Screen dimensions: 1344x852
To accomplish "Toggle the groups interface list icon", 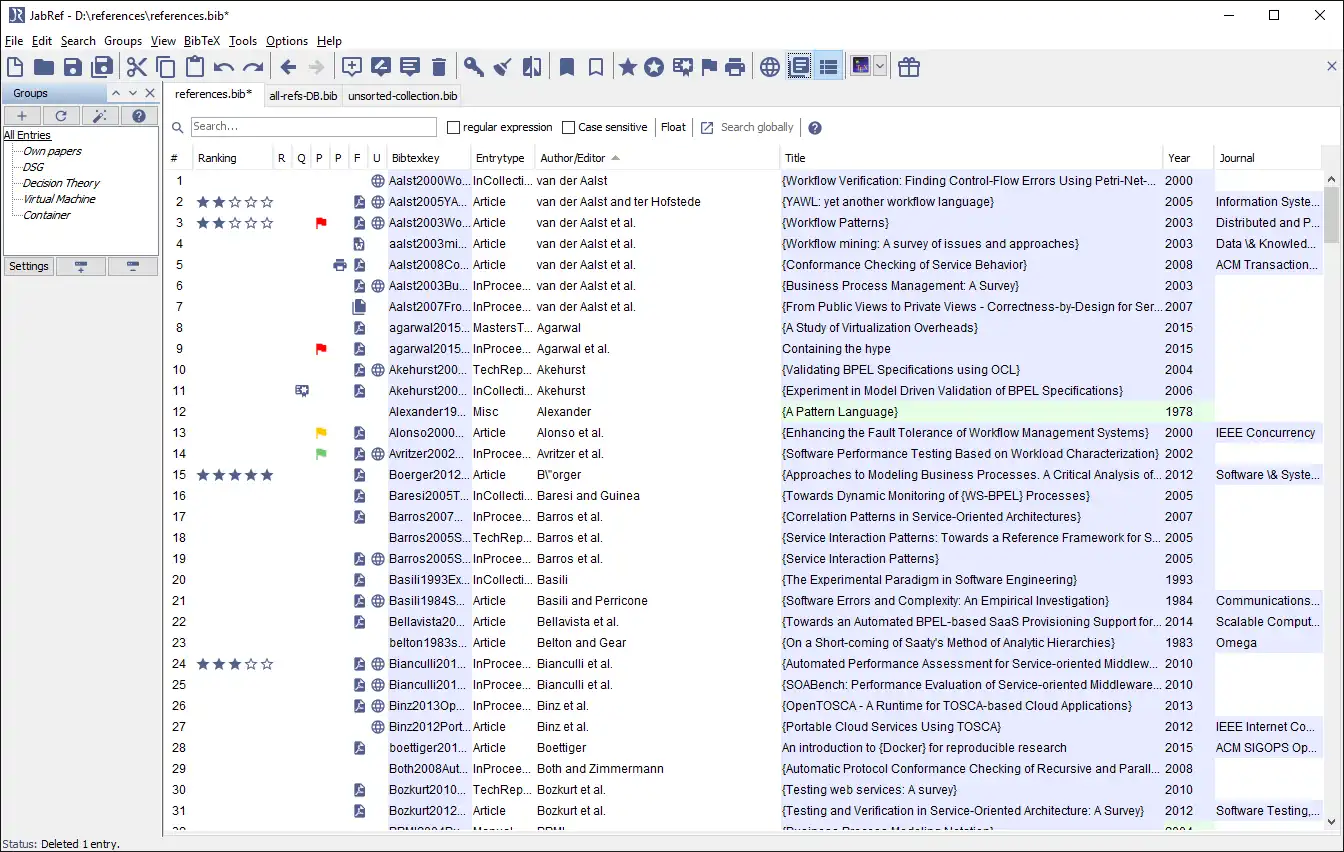I will [828, 67].
